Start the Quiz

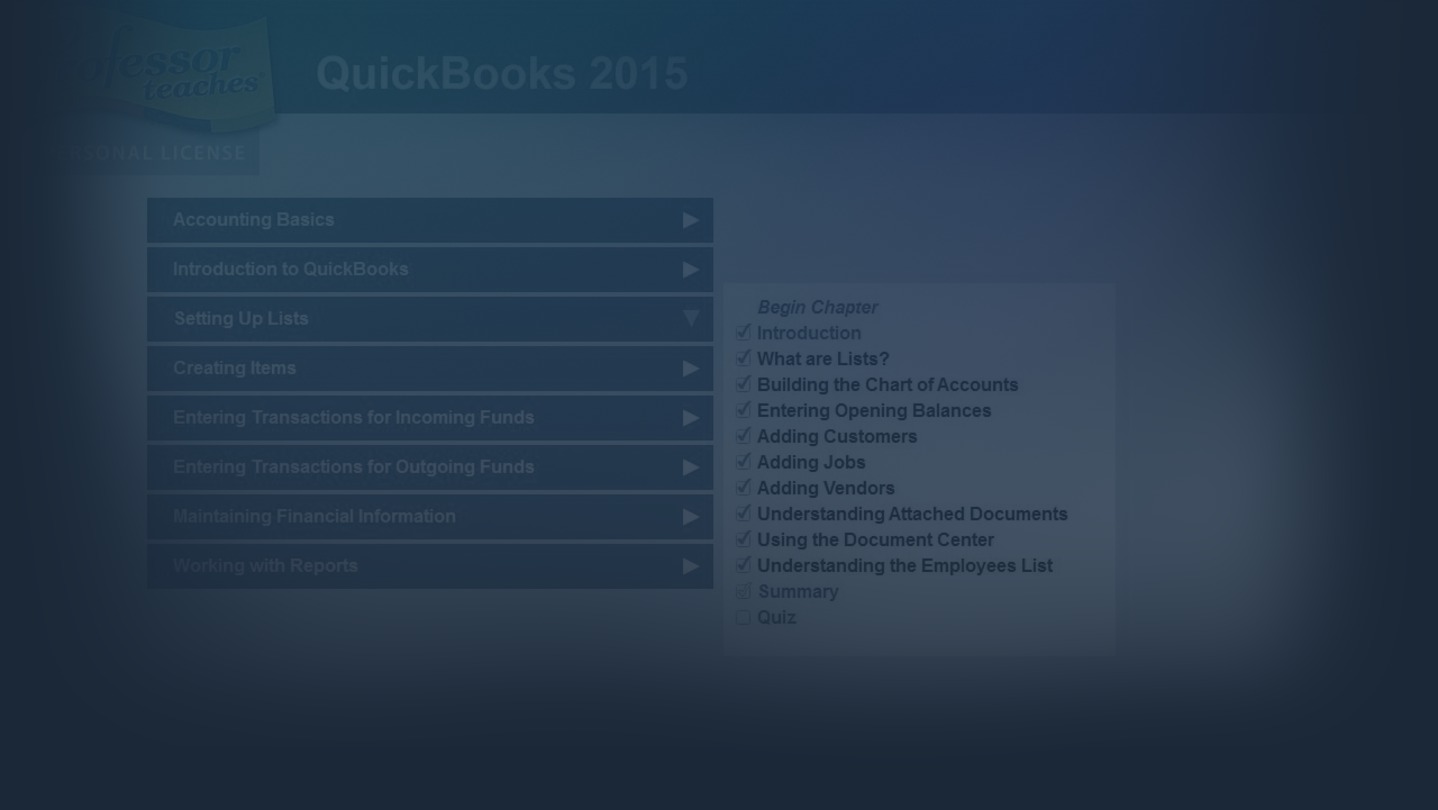tap(777, 618)
